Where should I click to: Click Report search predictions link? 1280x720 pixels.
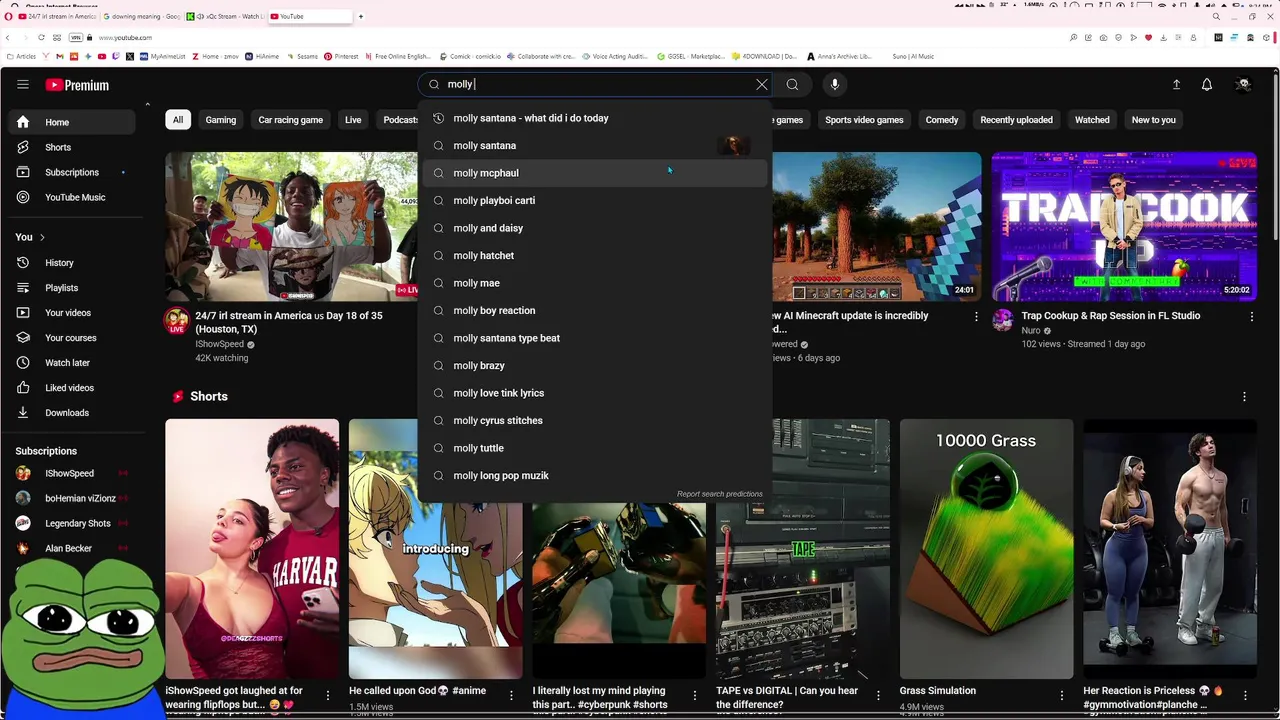click(x=719, y=494)
